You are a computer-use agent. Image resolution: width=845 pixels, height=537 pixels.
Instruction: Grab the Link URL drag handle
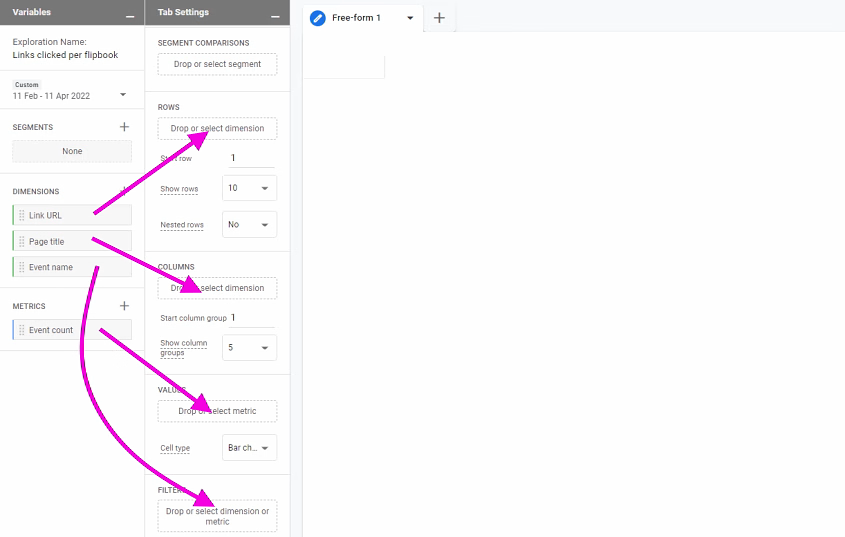click(22, 215)
